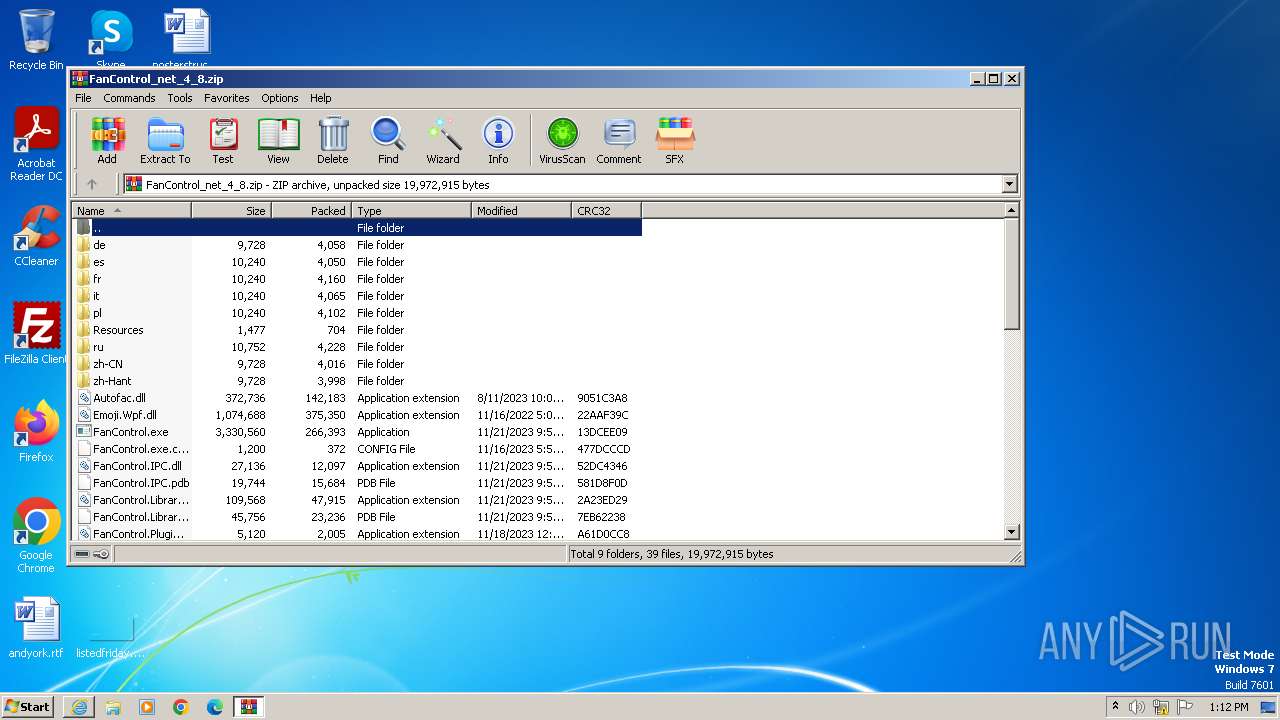Sort list by Packed column header
The width and height of the screenshot is (1280, 720).
point(311,210)
